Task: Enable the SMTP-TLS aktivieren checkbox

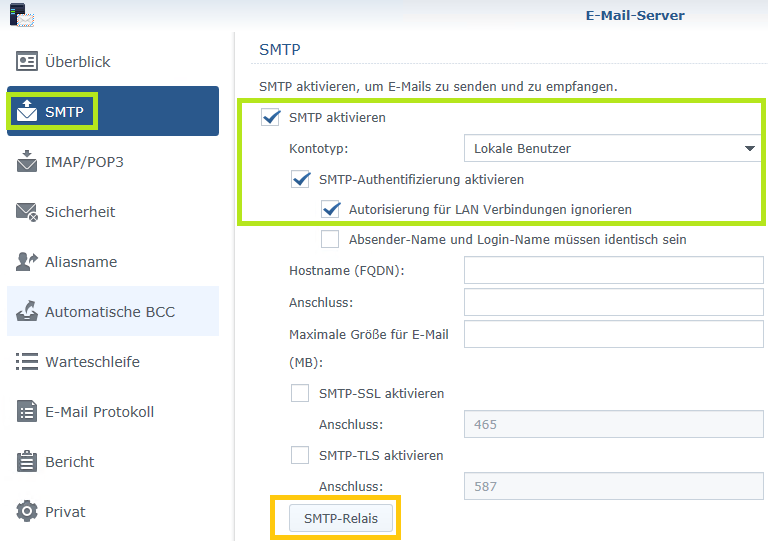Action: point(300,456)
